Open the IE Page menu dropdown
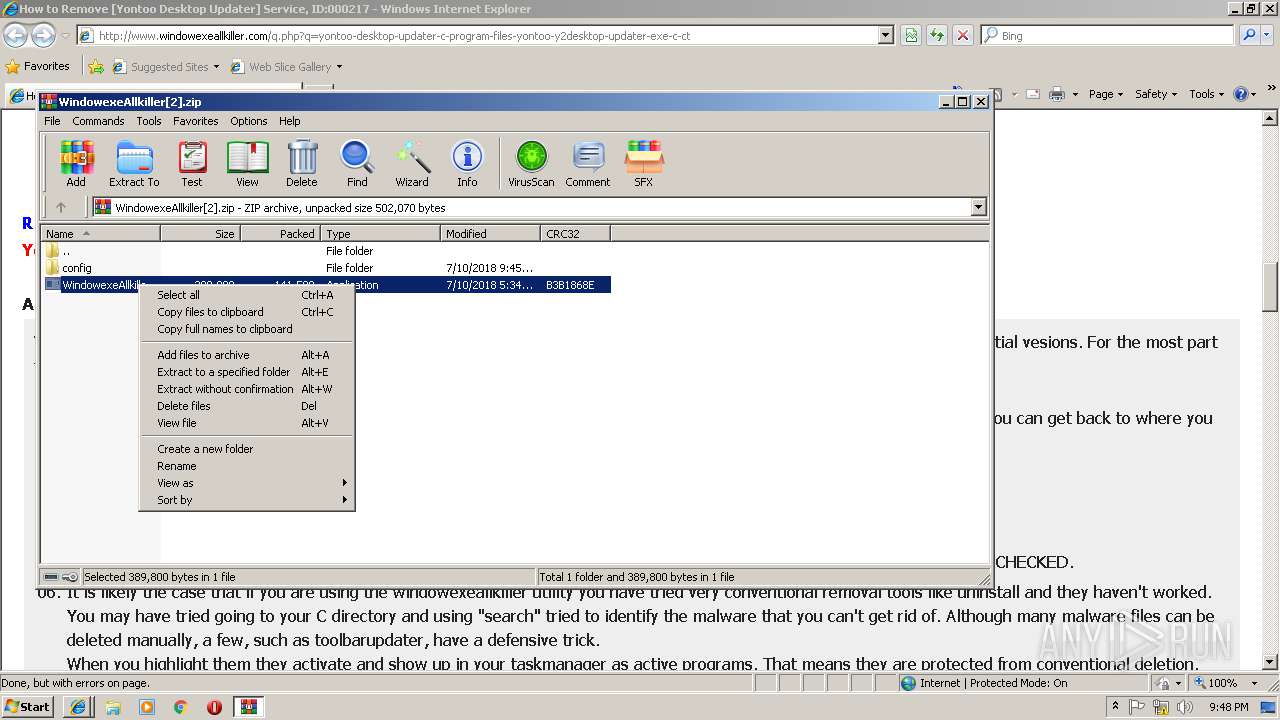This screenshot has width=1280, height=720. [x=1106, y=94]
